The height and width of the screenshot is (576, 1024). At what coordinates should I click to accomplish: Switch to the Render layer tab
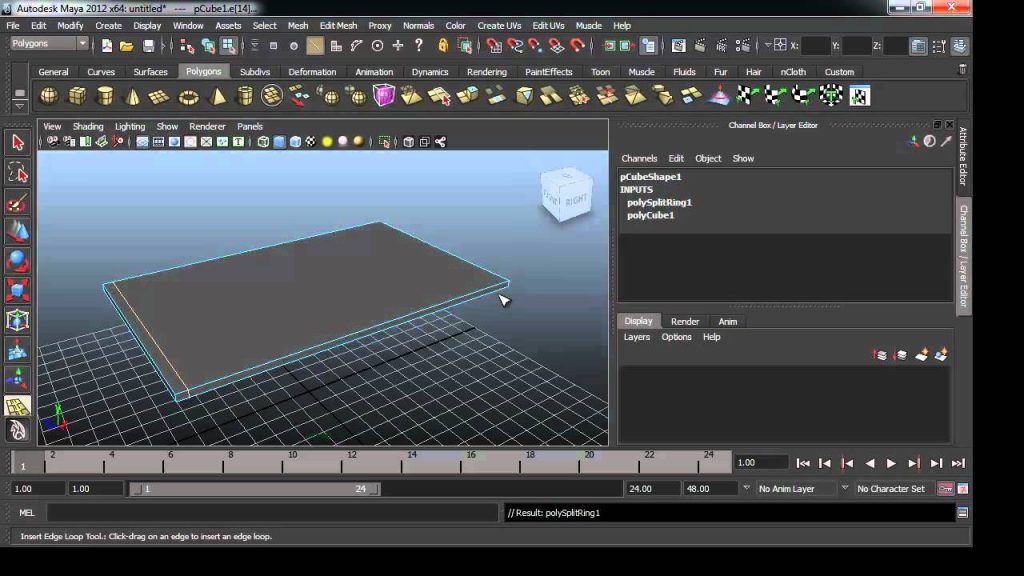pos(684,321)
